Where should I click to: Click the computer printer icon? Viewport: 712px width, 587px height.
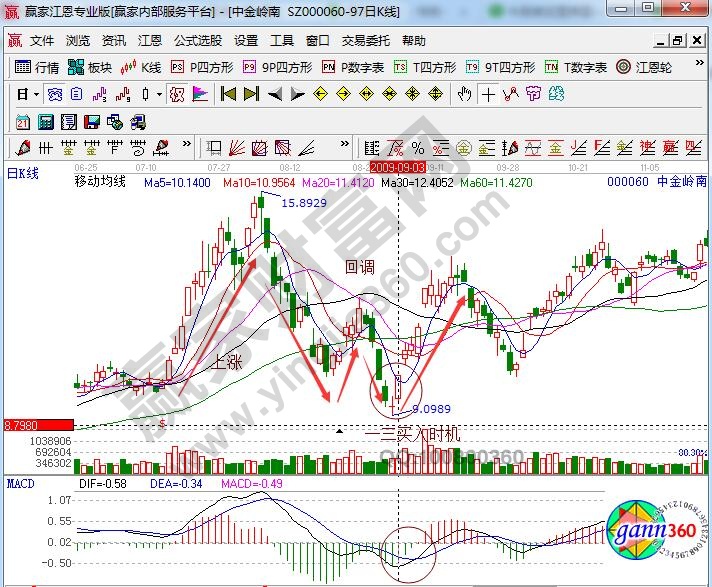tap(138, 122)
